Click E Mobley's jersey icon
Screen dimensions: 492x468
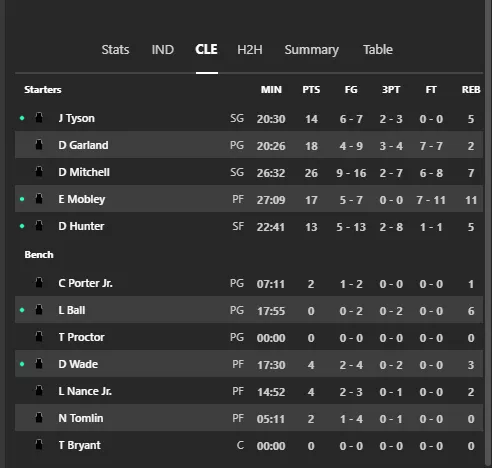click(x=39, y=199)
